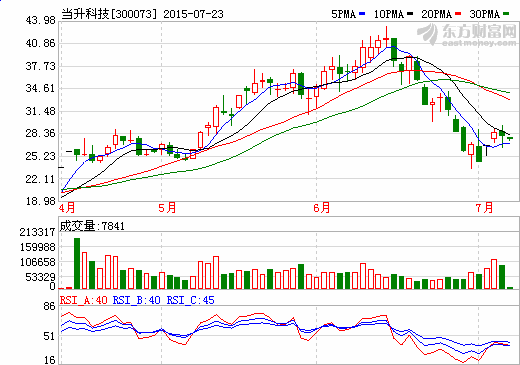The height and width of the screenshot is (365, 520).
Task: Click the RSI_A:40 indicator label
Action: click(x=84, y=300)
